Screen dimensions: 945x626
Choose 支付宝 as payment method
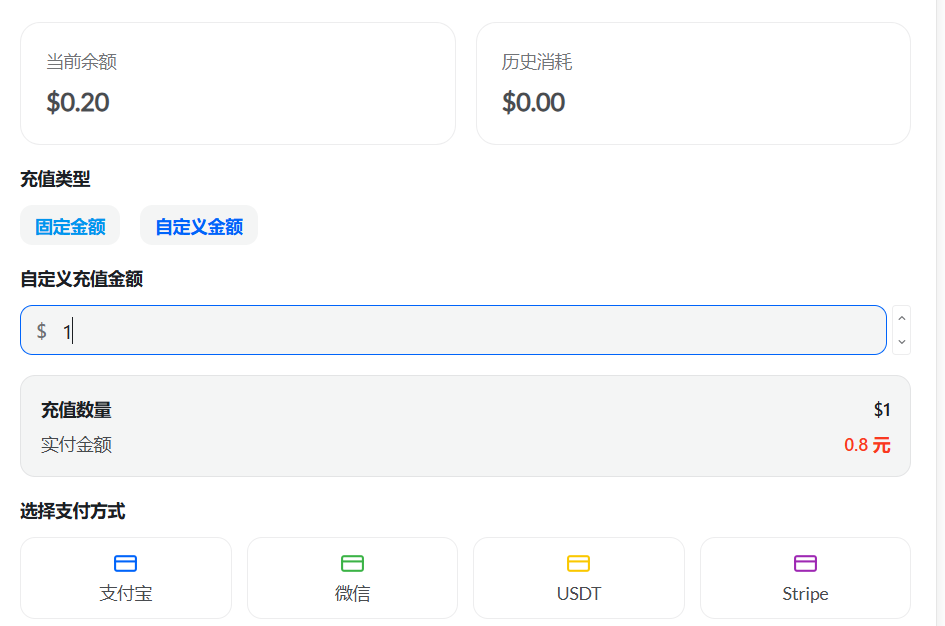click(125, 578)
